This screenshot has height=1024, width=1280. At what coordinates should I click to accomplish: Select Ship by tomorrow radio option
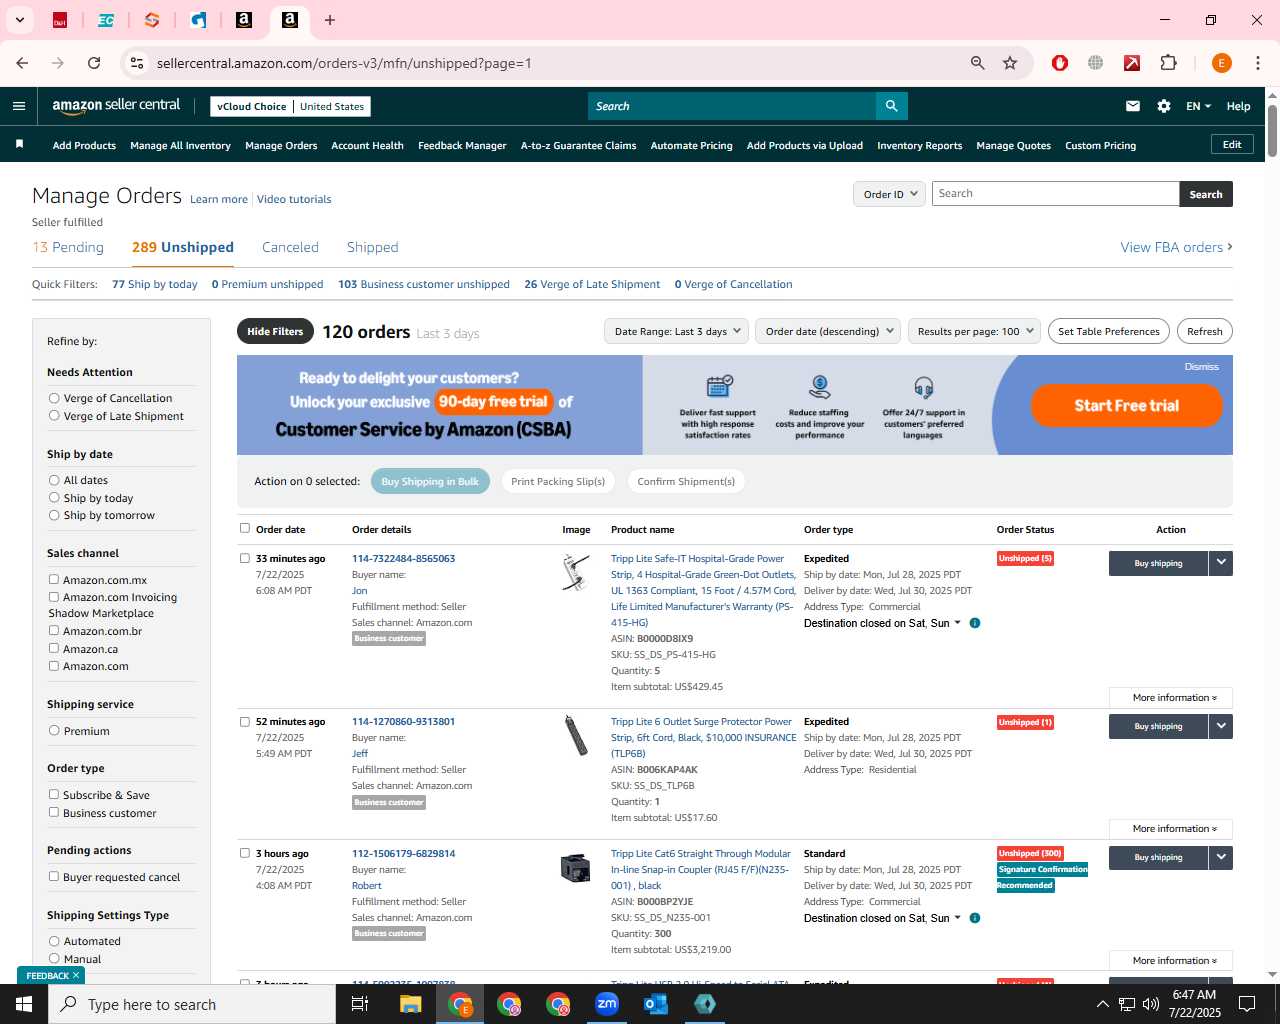[54, 515]
